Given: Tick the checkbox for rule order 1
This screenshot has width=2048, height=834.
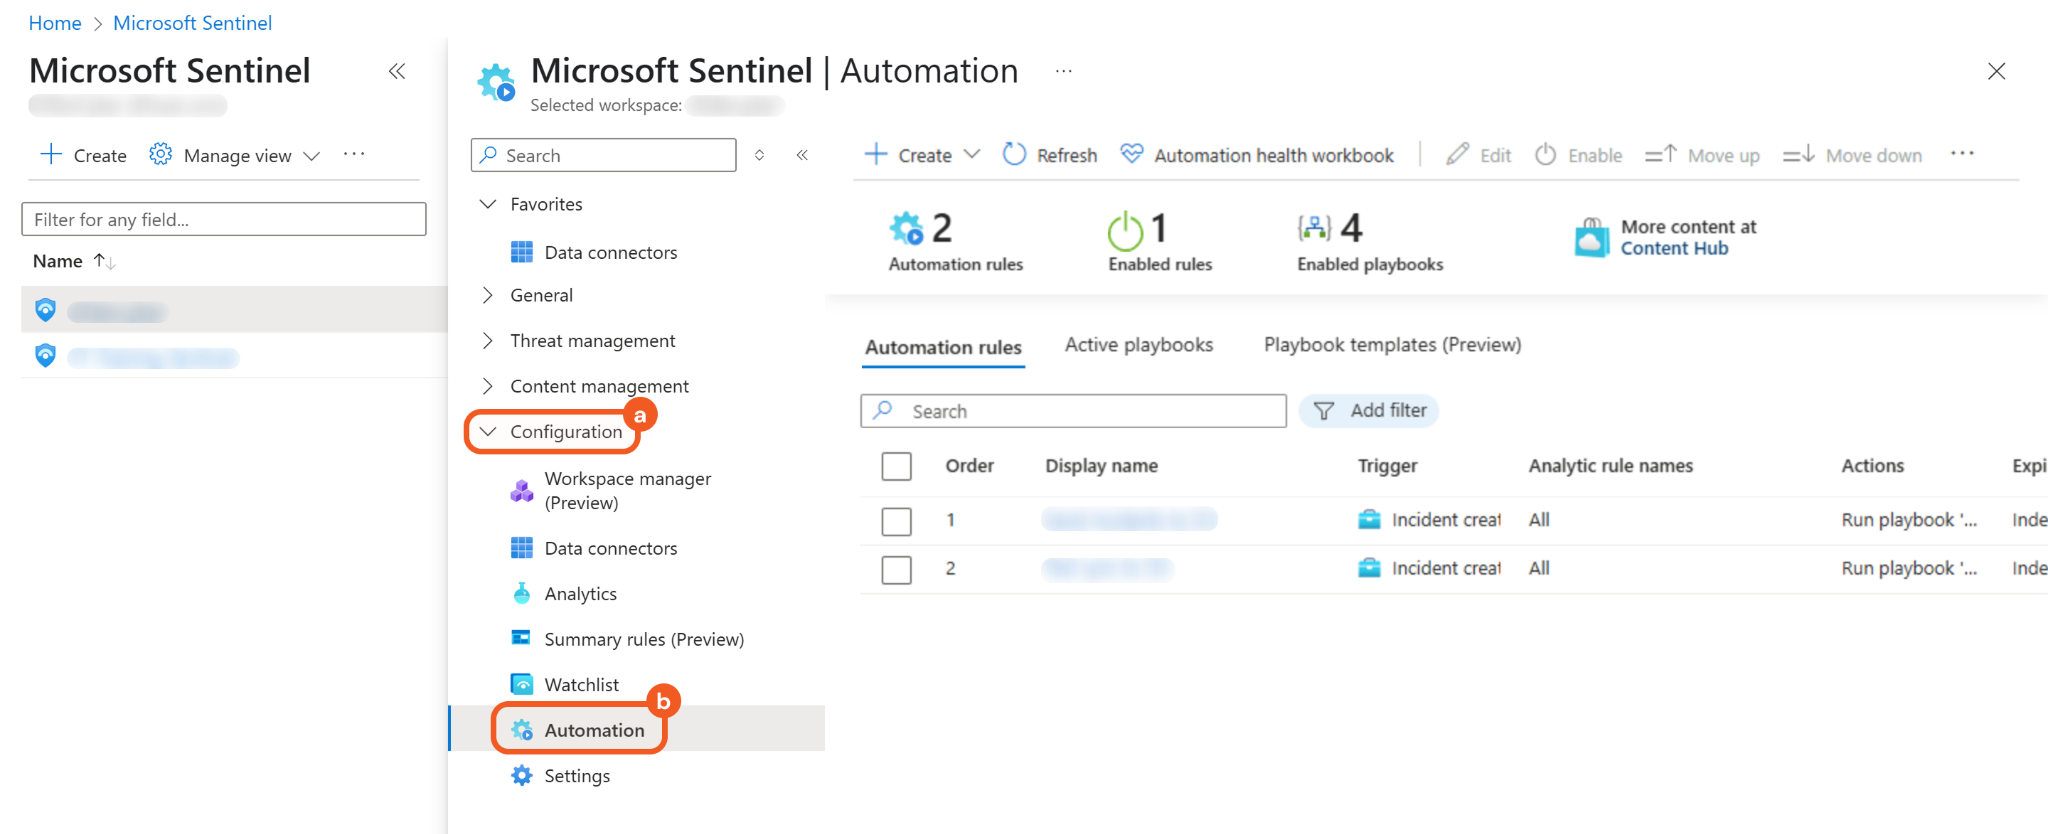Looking at the screenshot, I should click(896, 521).
